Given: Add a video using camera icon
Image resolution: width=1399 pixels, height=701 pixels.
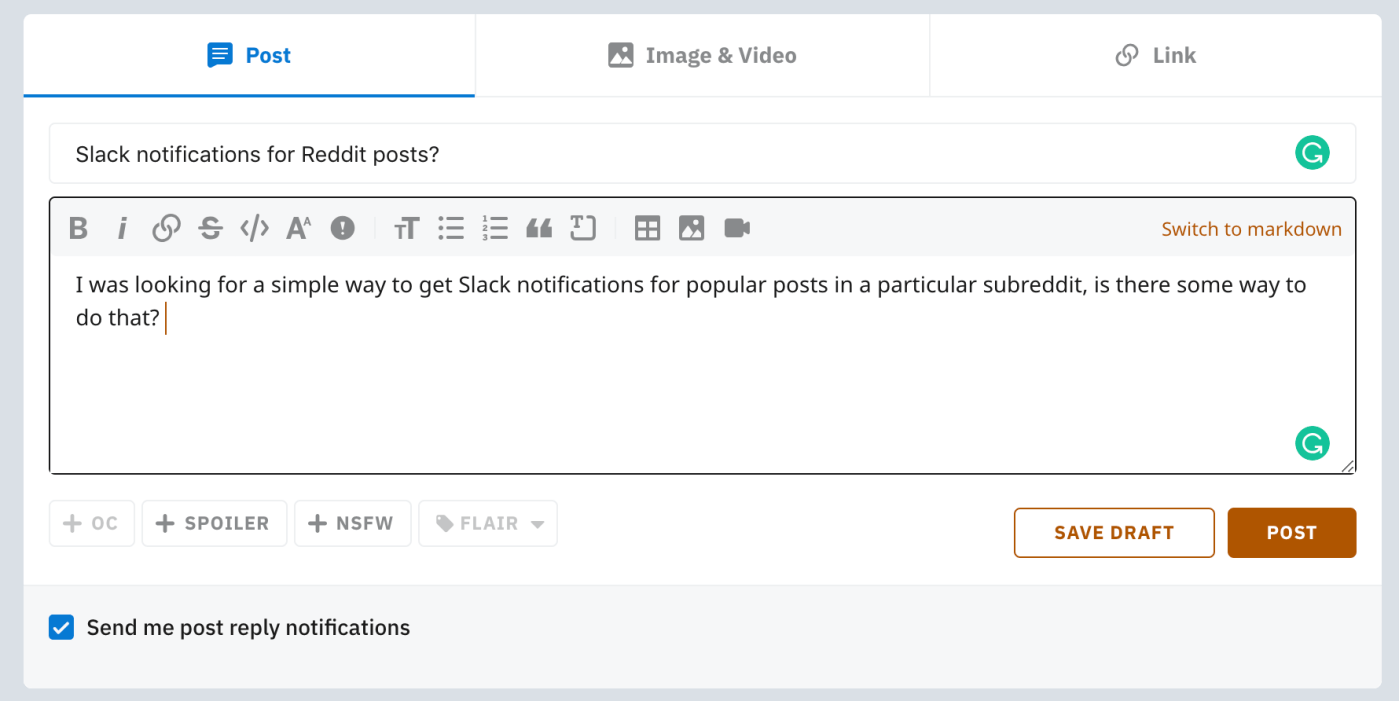Looking at the screenshot, I should 737,229.
